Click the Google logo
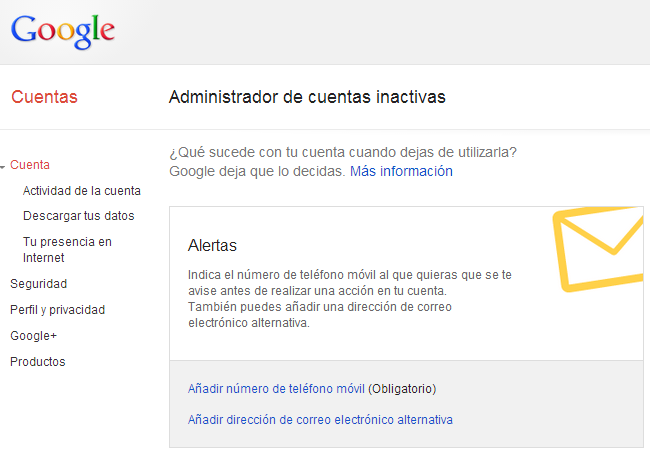The height and width of the screenshot is (450, 650). [63, 31]
